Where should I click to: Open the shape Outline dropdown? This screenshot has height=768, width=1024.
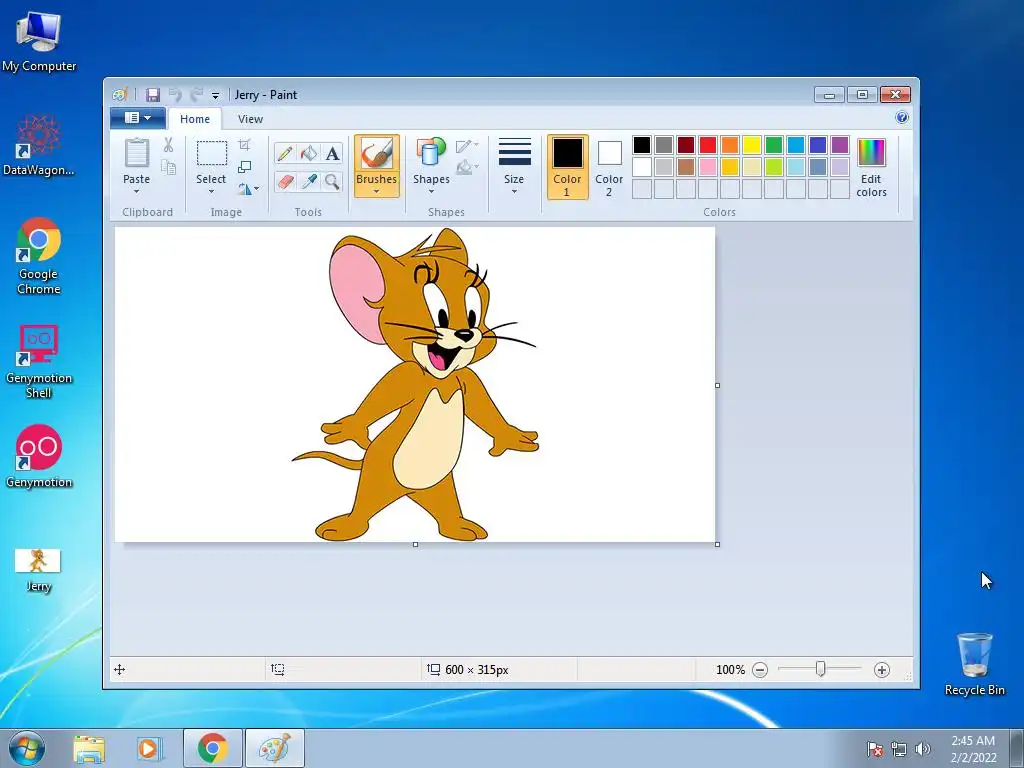(x=467, y=146)
